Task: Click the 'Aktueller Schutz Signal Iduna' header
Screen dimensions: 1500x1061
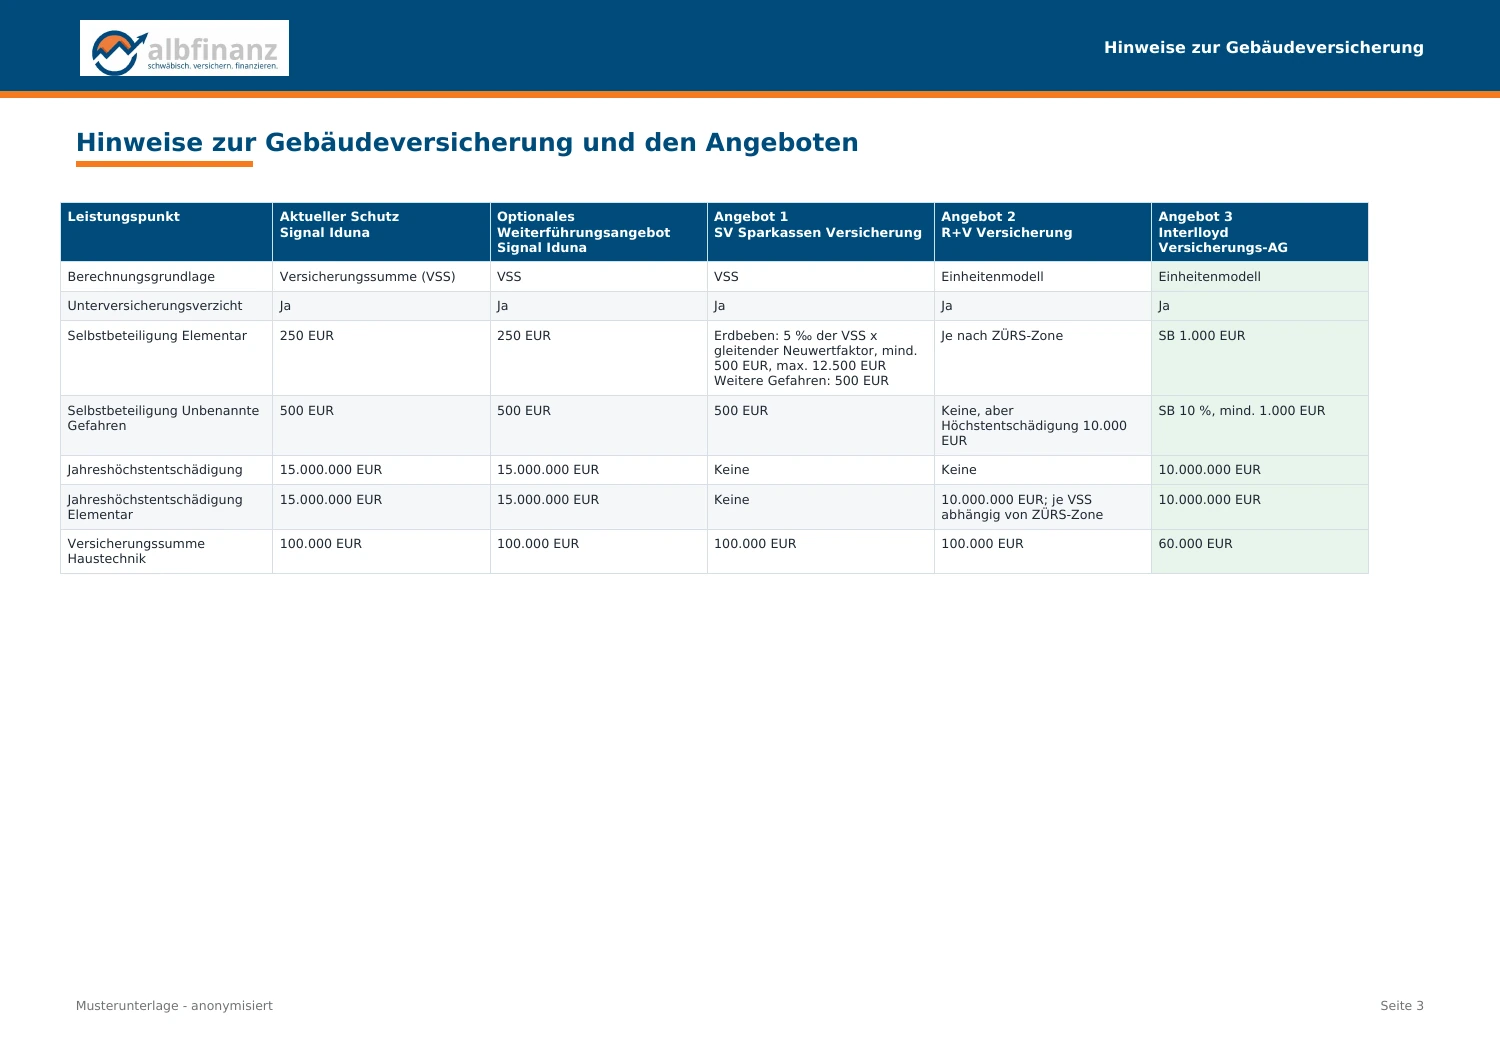Action: pyautogui.click(x=381, y=232)
